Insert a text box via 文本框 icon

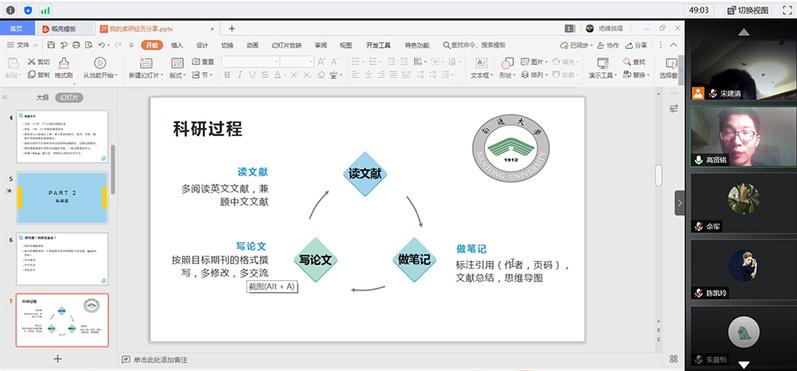point(481,63)
